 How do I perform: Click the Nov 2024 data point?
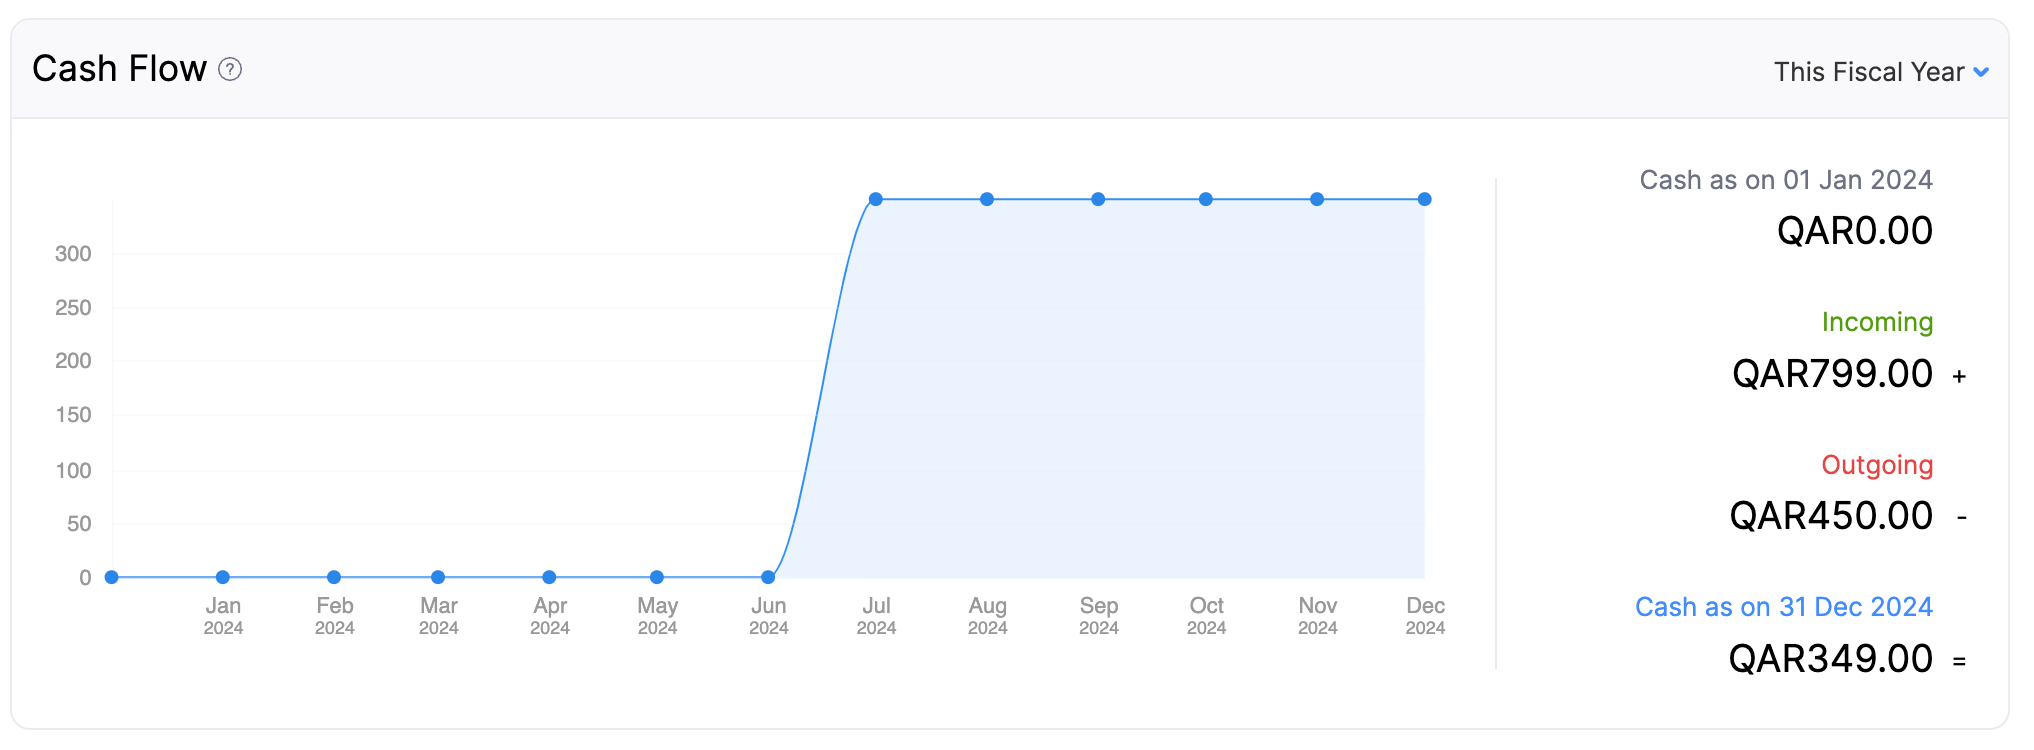[x=1317, y=198]
